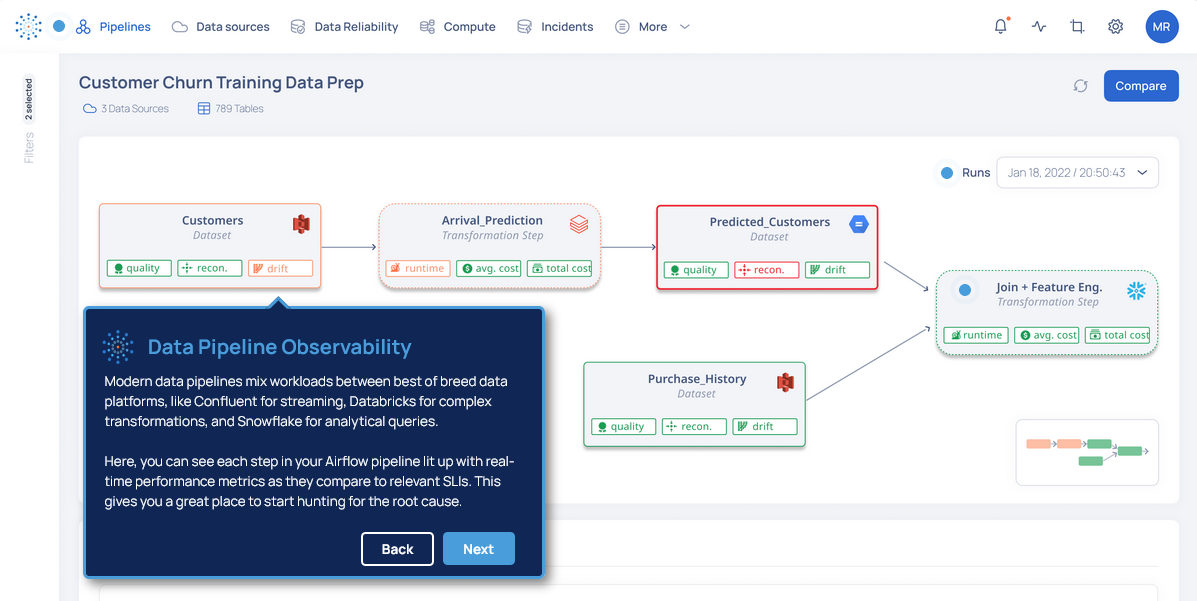Click the 789 Tables label
This screenshot has height=601, width=1197.
(x=239, y=109)
